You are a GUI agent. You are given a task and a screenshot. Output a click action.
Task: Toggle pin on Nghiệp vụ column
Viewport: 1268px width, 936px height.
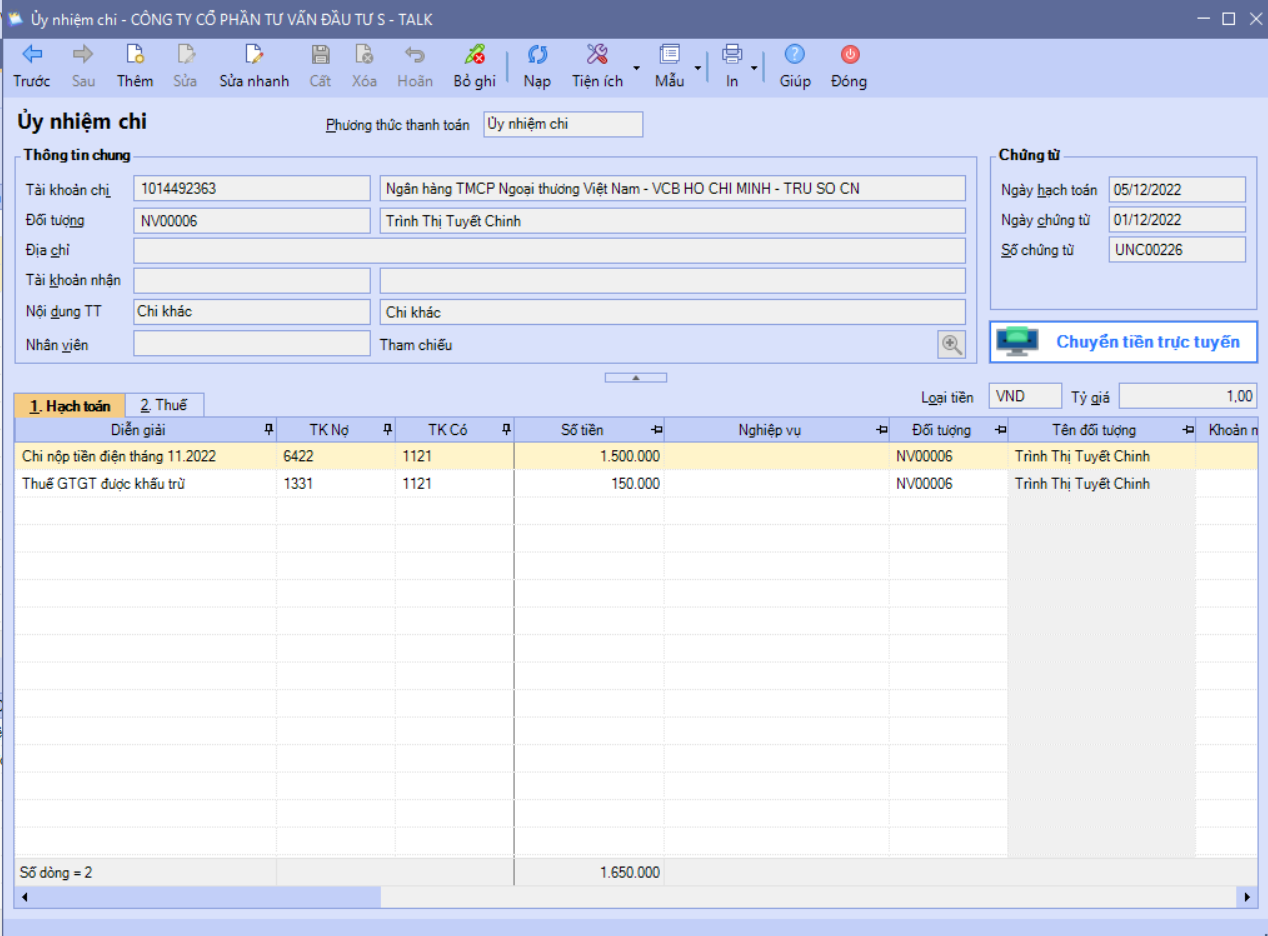(881, 430)
